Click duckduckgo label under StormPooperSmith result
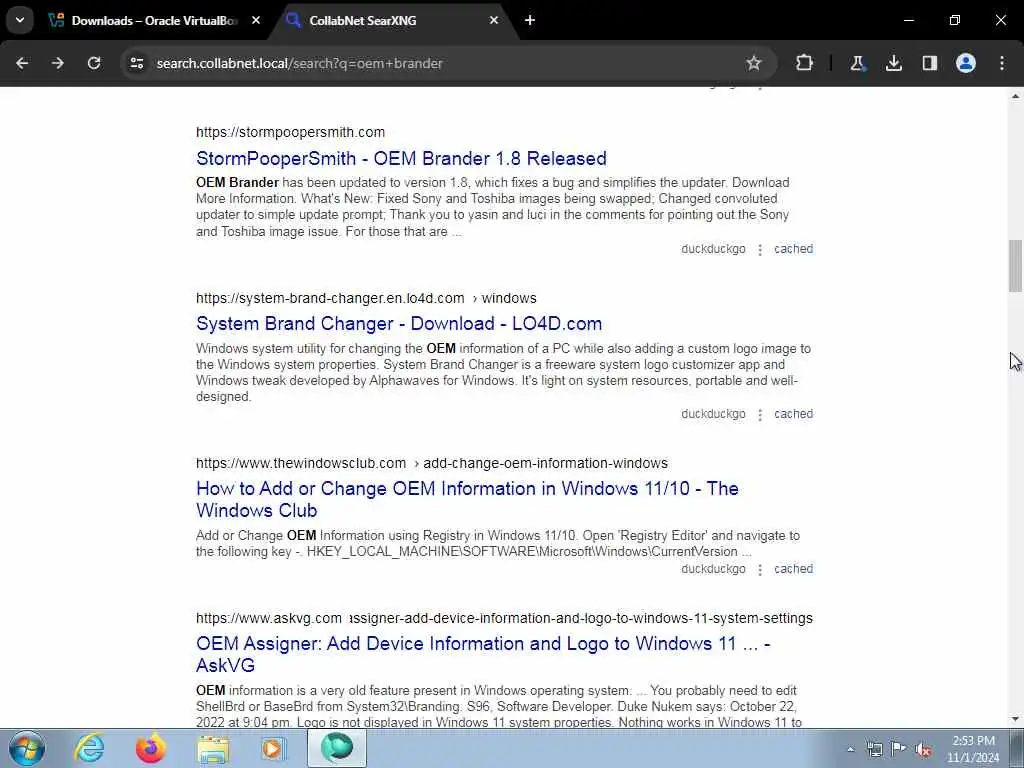This screenshot has width=1024, height=768. point(713,249)
